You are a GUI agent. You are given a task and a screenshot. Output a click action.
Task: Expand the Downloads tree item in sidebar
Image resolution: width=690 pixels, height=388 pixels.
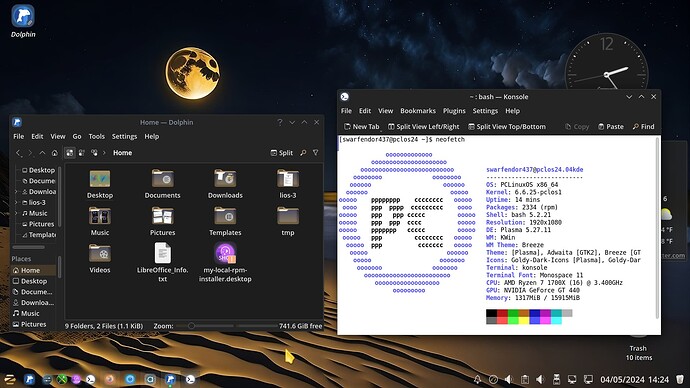[x=17, y=192]
